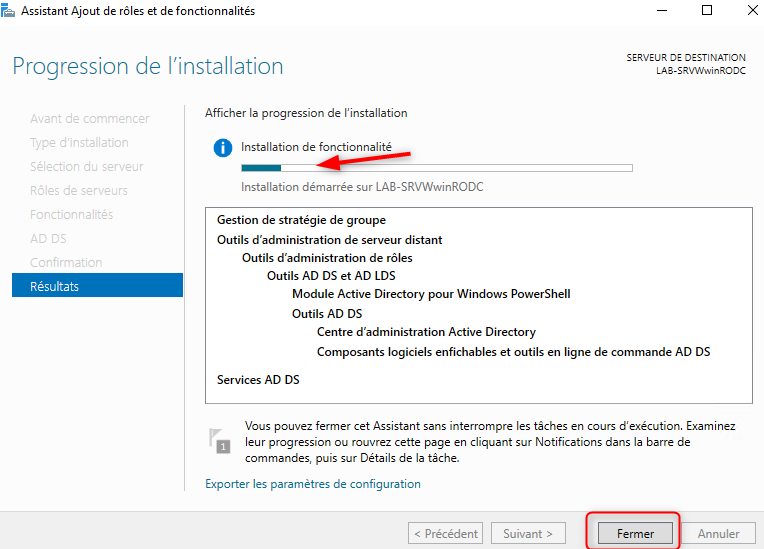The width and height of the screenshot is (764, 549).
Task: Open Sélection du serveur step
Action: tap(86, 166)
